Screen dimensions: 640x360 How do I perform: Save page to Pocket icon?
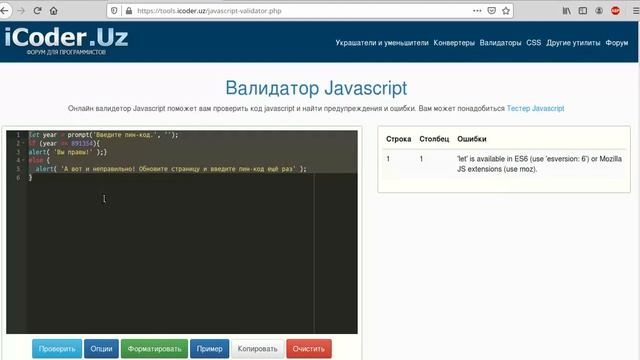pyautogui.click(x=492, y=11)
